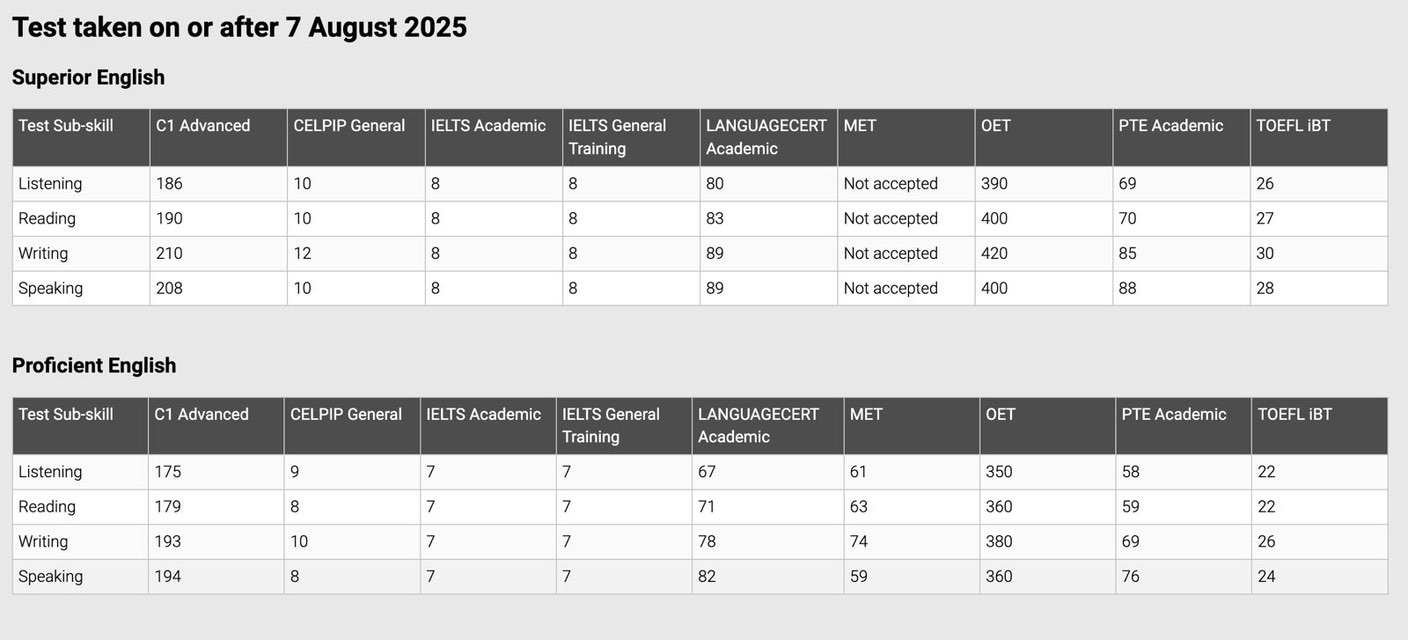Click C1 Advanced score 210 in Superior table
This screenshot has height=640, width=1408.
click(169, 253)
